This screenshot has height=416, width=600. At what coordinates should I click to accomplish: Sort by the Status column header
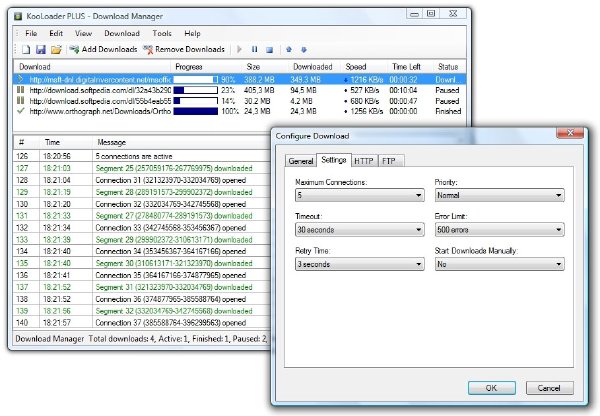[450, 67]
